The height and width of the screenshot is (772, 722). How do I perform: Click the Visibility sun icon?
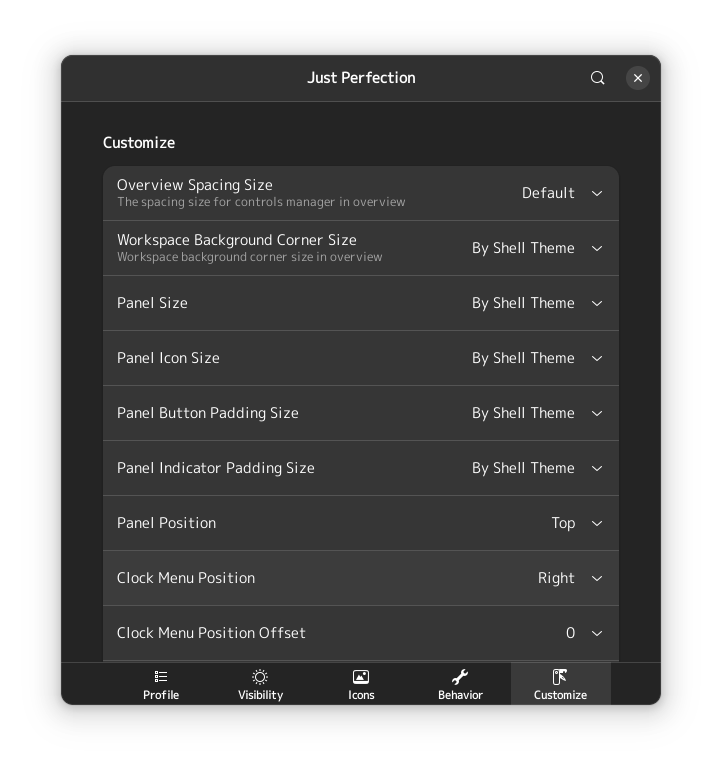(x=260, y=677)
